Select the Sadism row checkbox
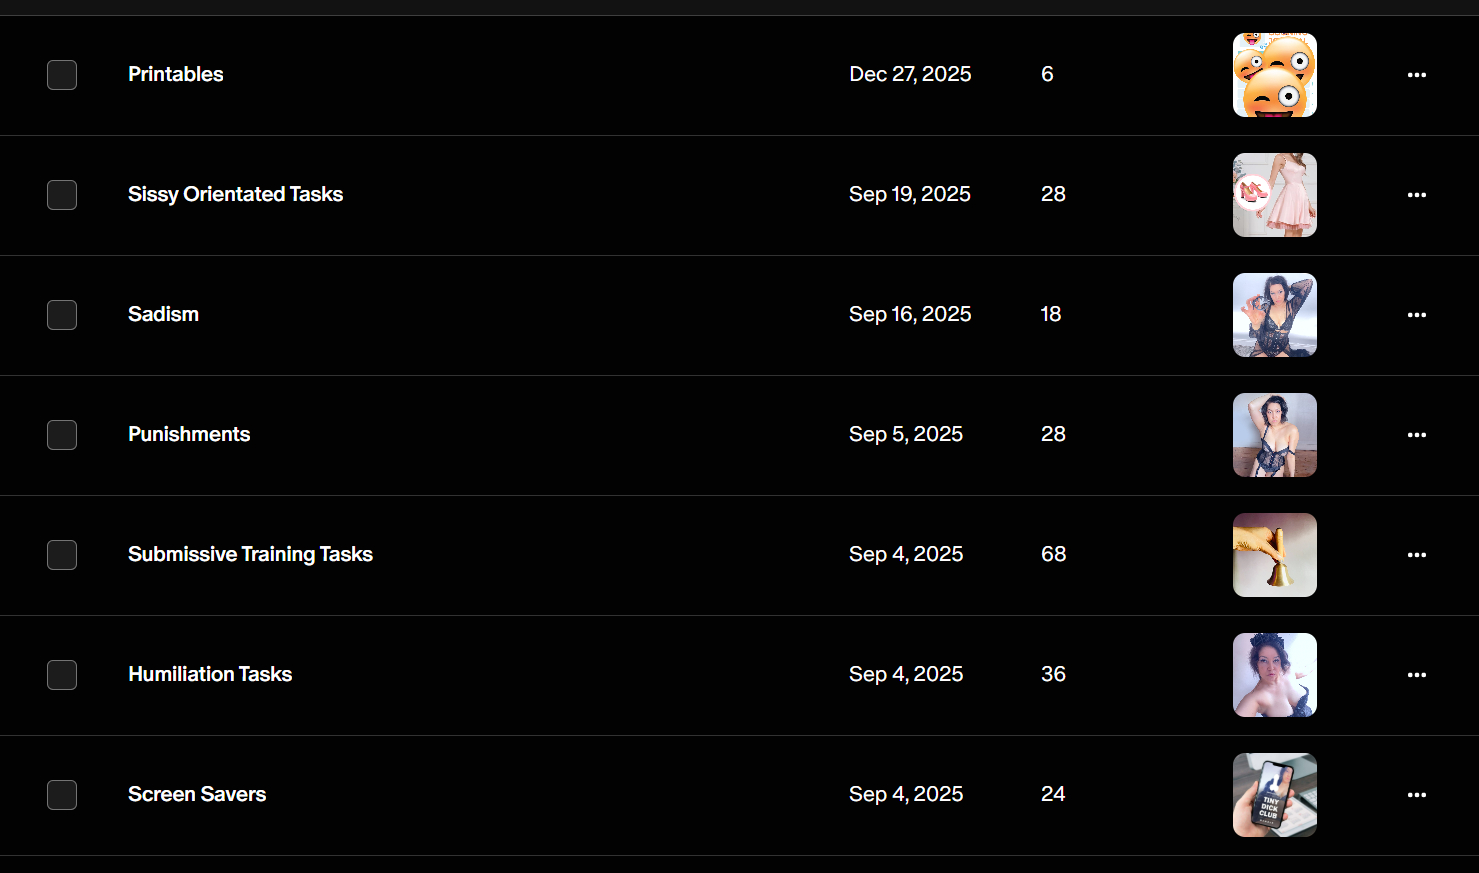 (62, 315)
